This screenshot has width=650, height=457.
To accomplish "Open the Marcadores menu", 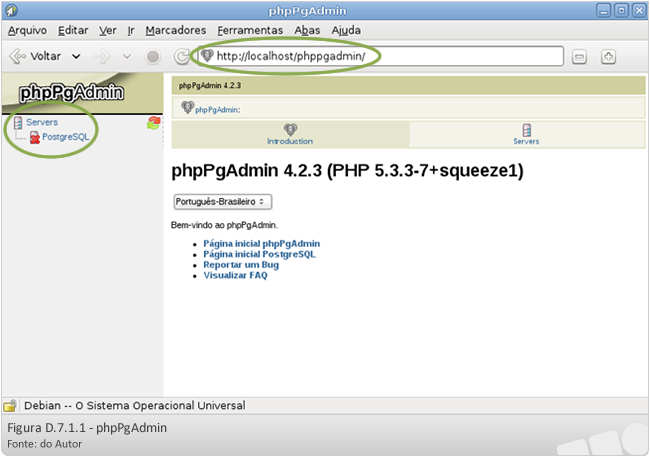I will pos(176,30).
